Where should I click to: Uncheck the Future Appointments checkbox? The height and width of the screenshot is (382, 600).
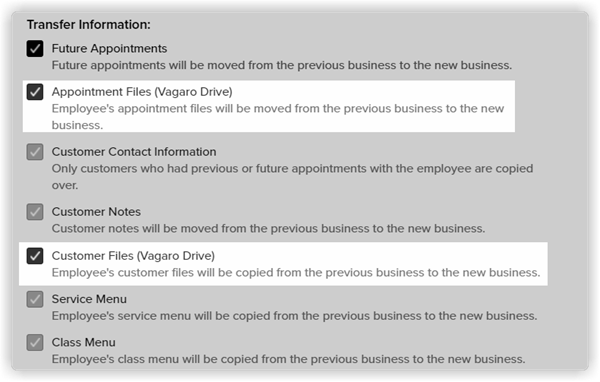coord(35,49)
